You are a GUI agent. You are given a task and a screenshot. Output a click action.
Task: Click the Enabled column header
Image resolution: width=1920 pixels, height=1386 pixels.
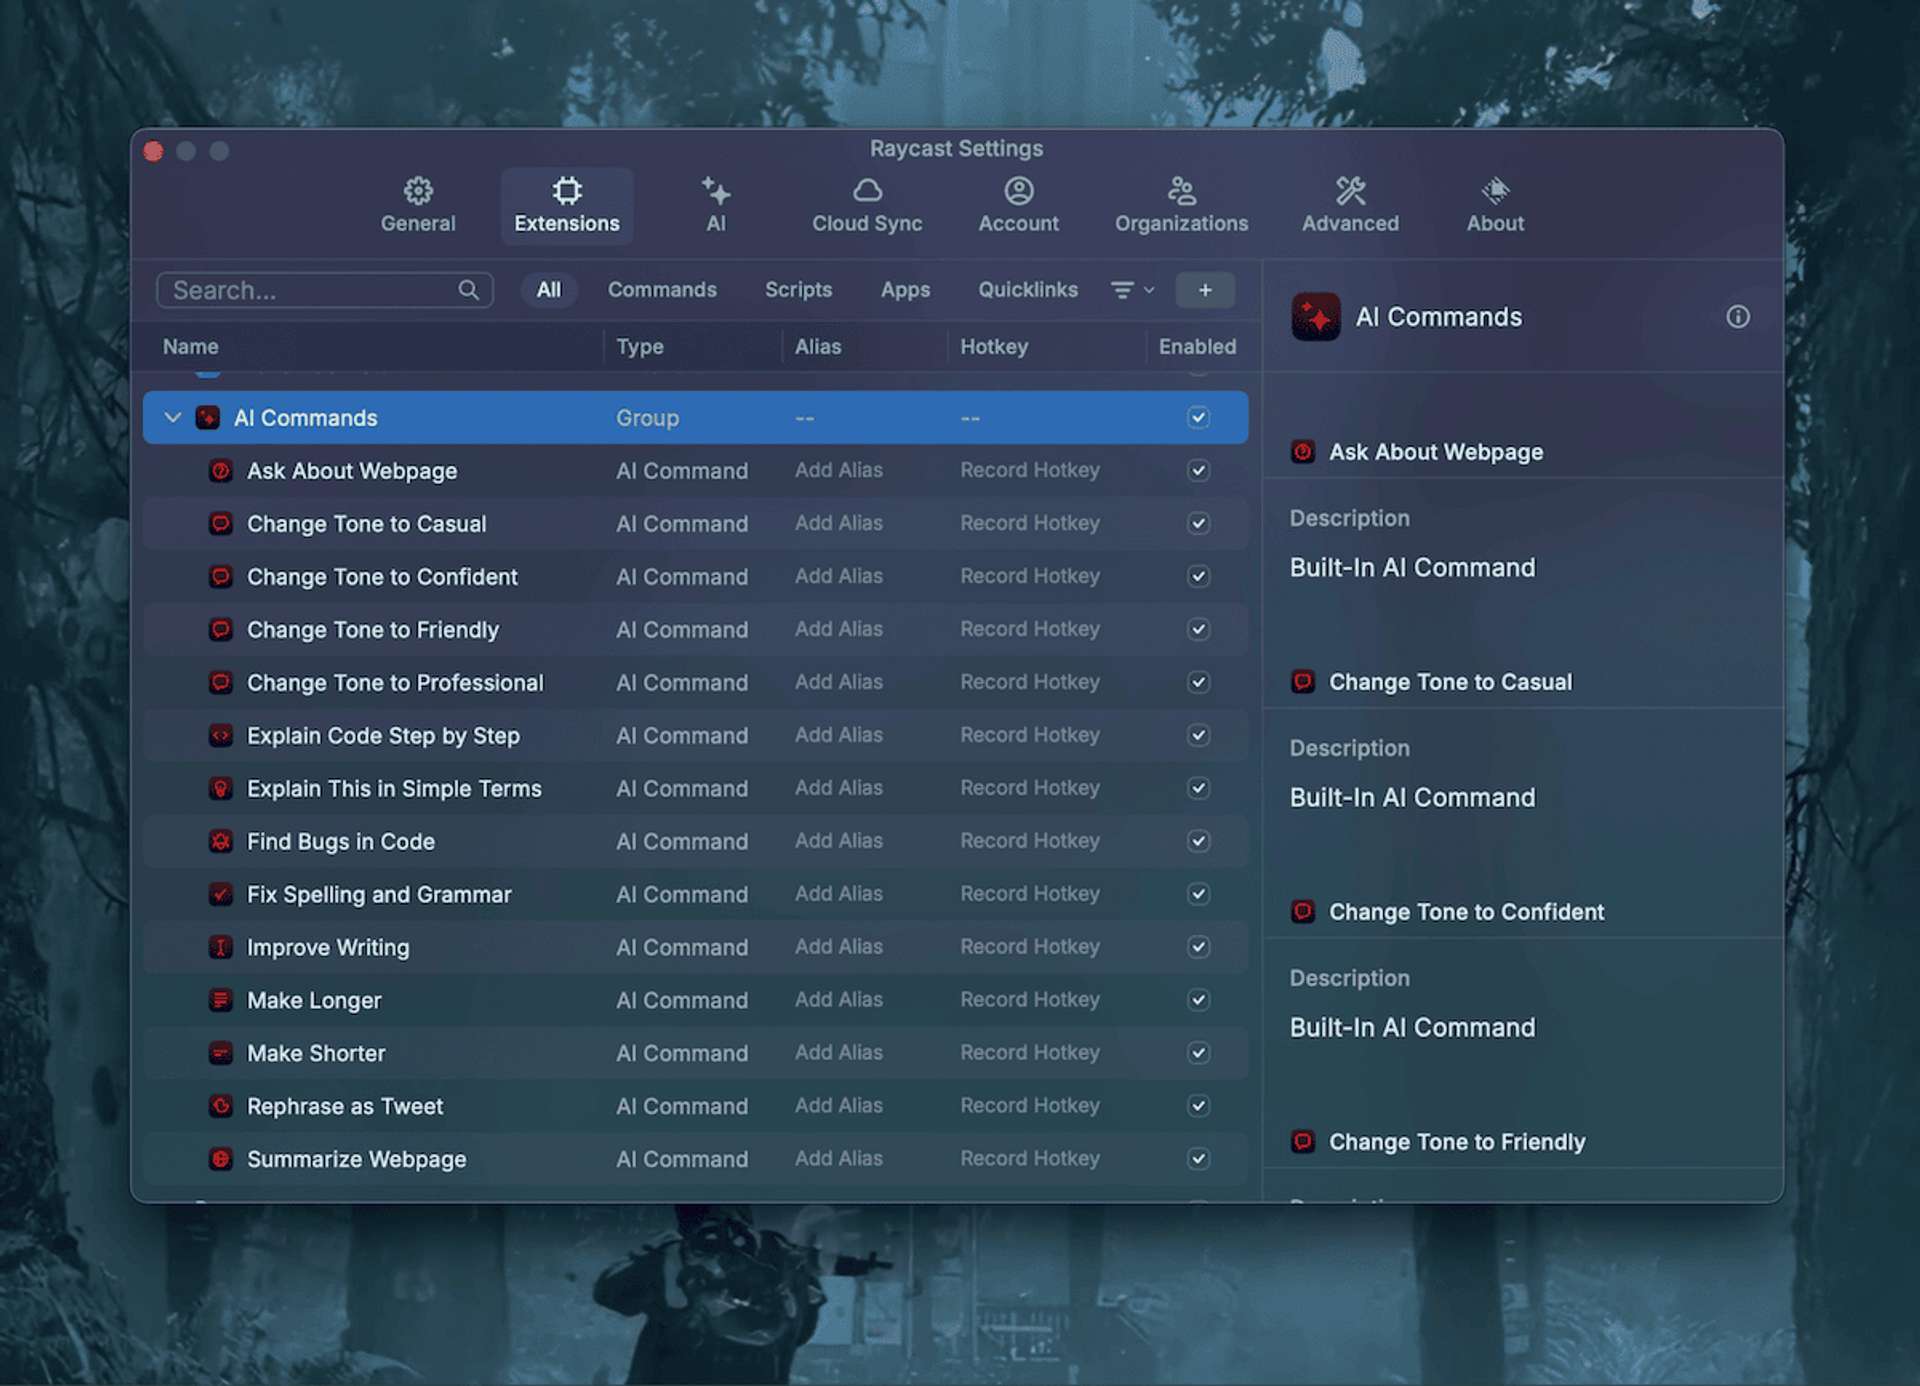click(x=1197, y=346)
